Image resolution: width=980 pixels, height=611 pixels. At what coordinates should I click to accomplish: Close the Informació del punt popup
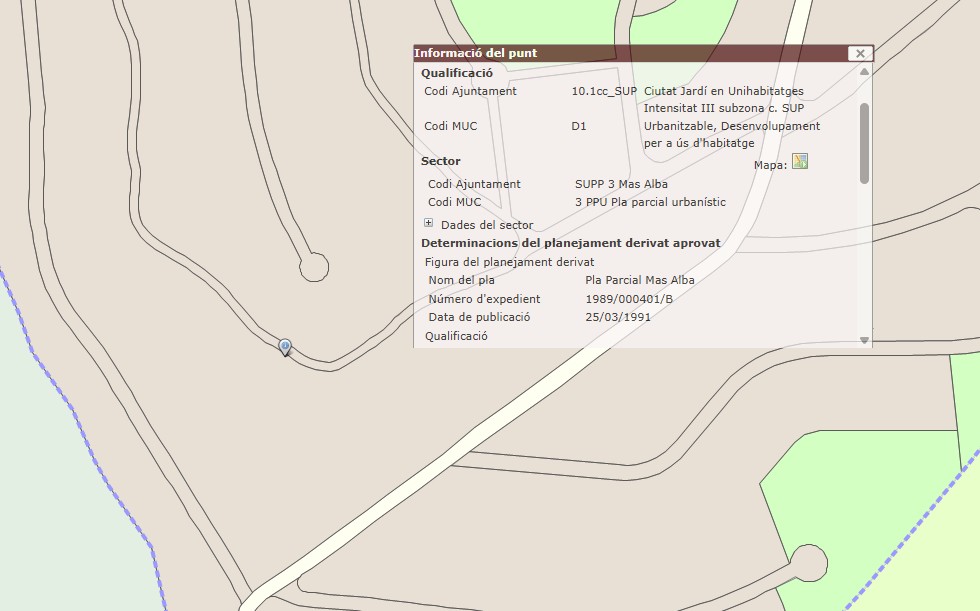tap(859, 54)
